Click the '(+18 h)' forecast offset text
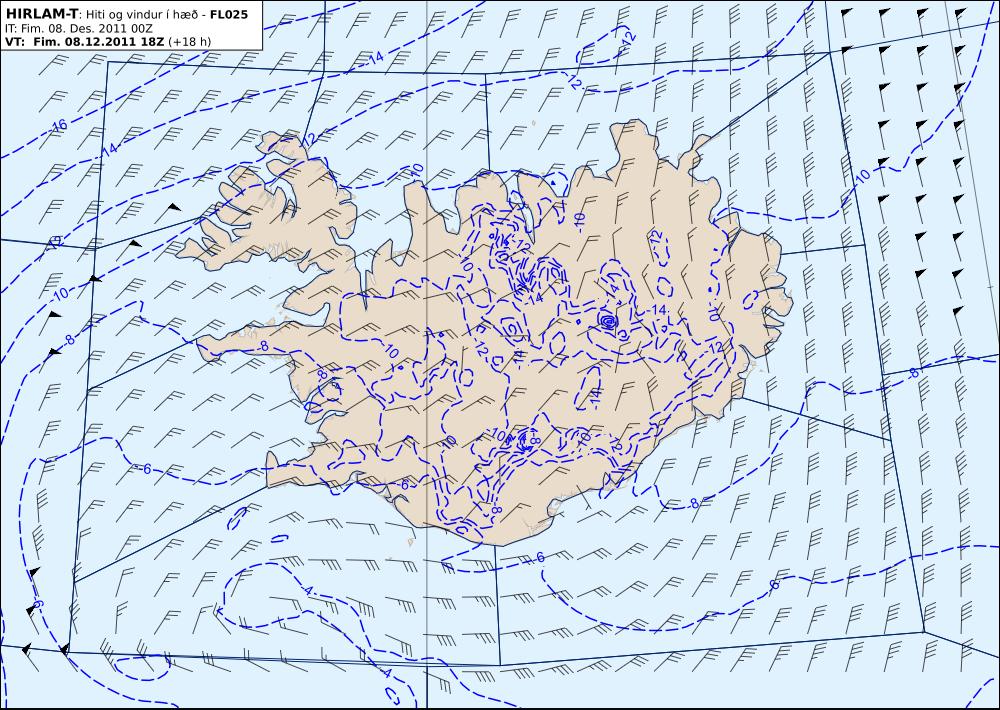Screen dimensions: 1000x710 pos(189,42)
